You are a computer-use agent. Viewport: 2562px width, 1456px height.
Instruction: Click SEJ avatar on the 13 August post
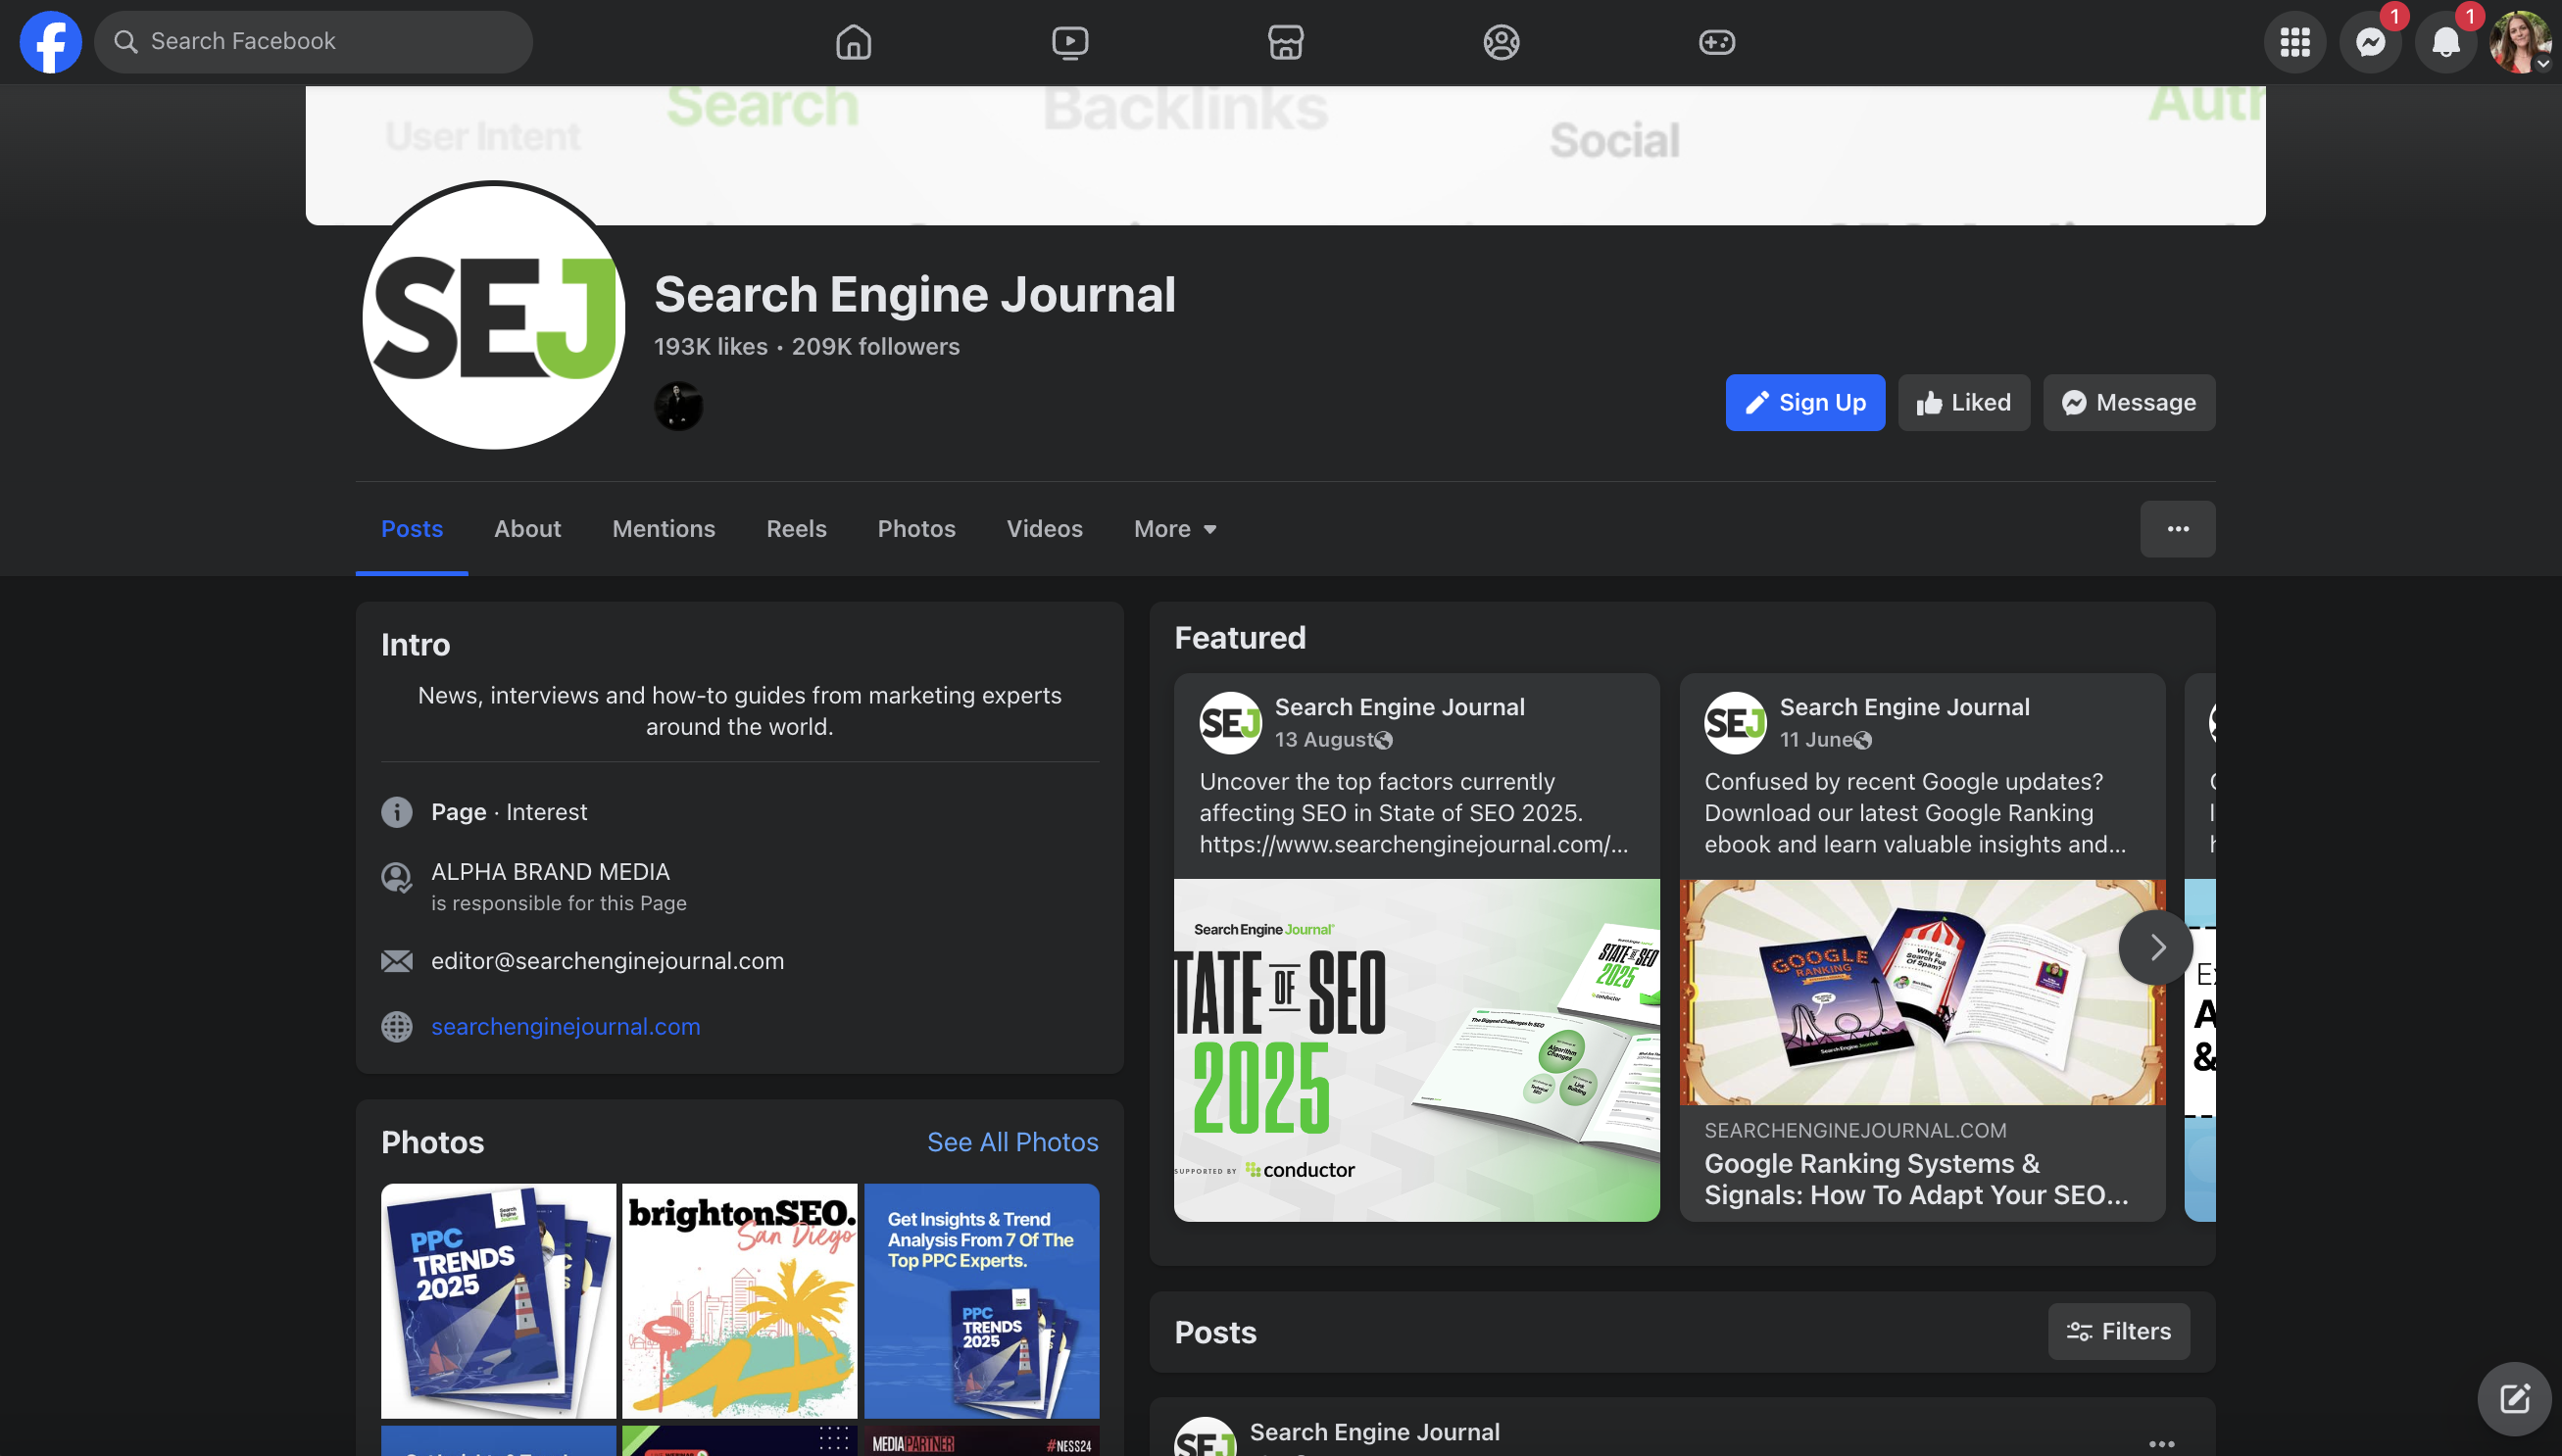coord(1230,723)
